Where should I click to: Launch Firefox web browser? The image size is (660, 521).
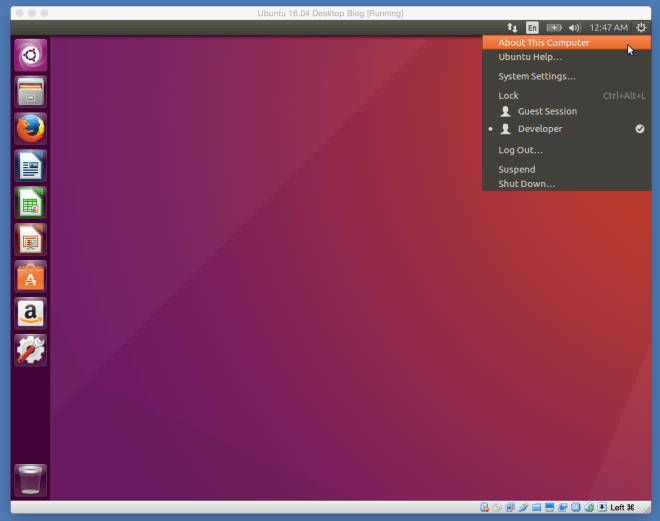(x=30, y=129)
